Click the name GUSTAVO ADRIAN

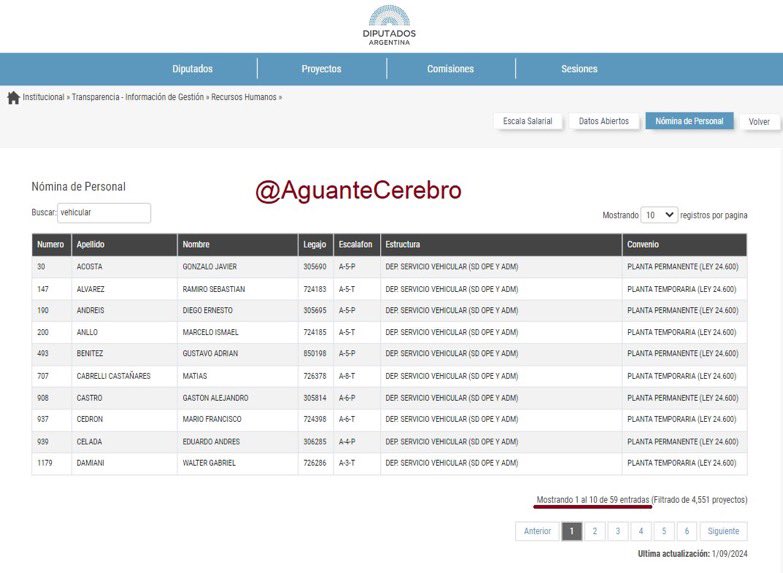click(x=210, y=353)
